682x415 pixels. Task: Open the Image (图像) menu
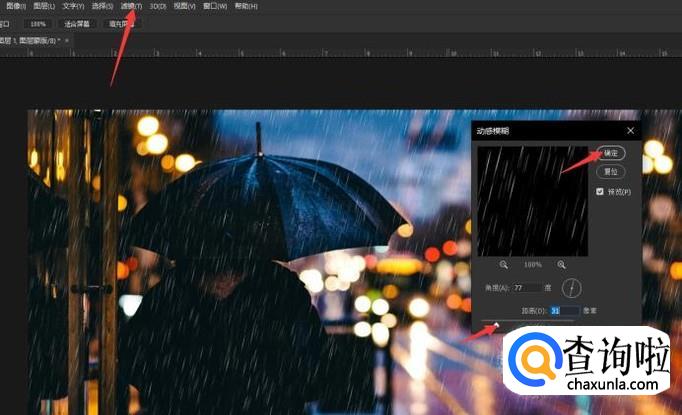click(16, 6)
